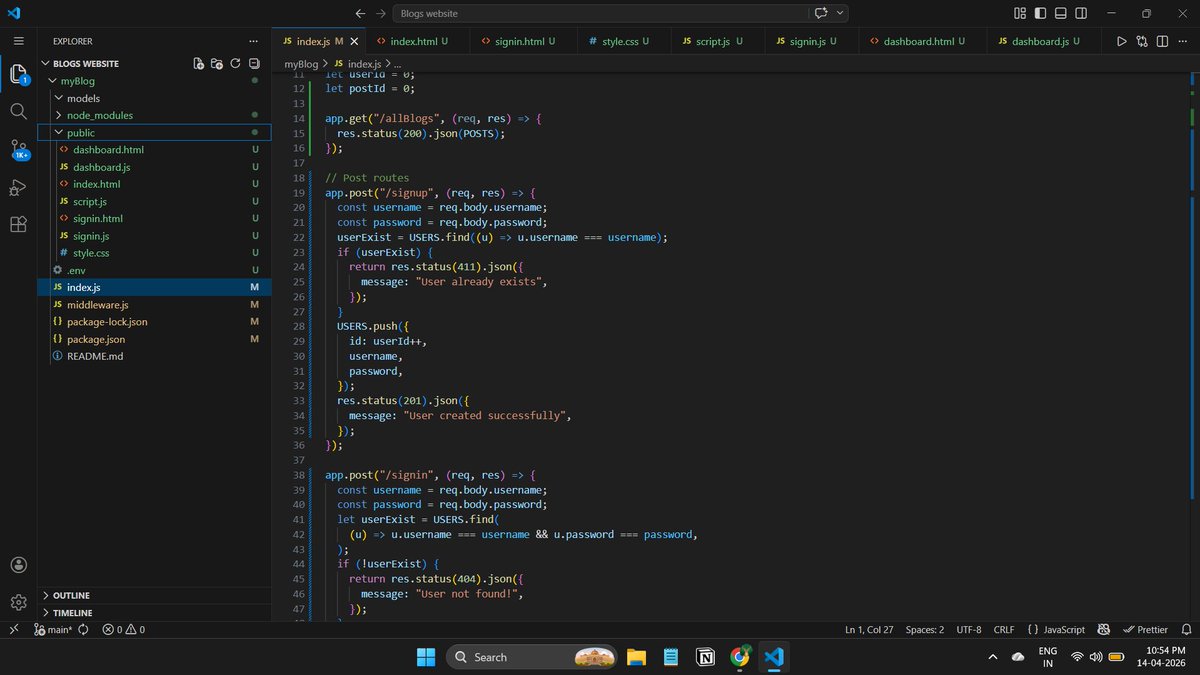Open the Explorer view in activity bar
The width and height of the screenshot is (1200, 675).
pos(18,73)
